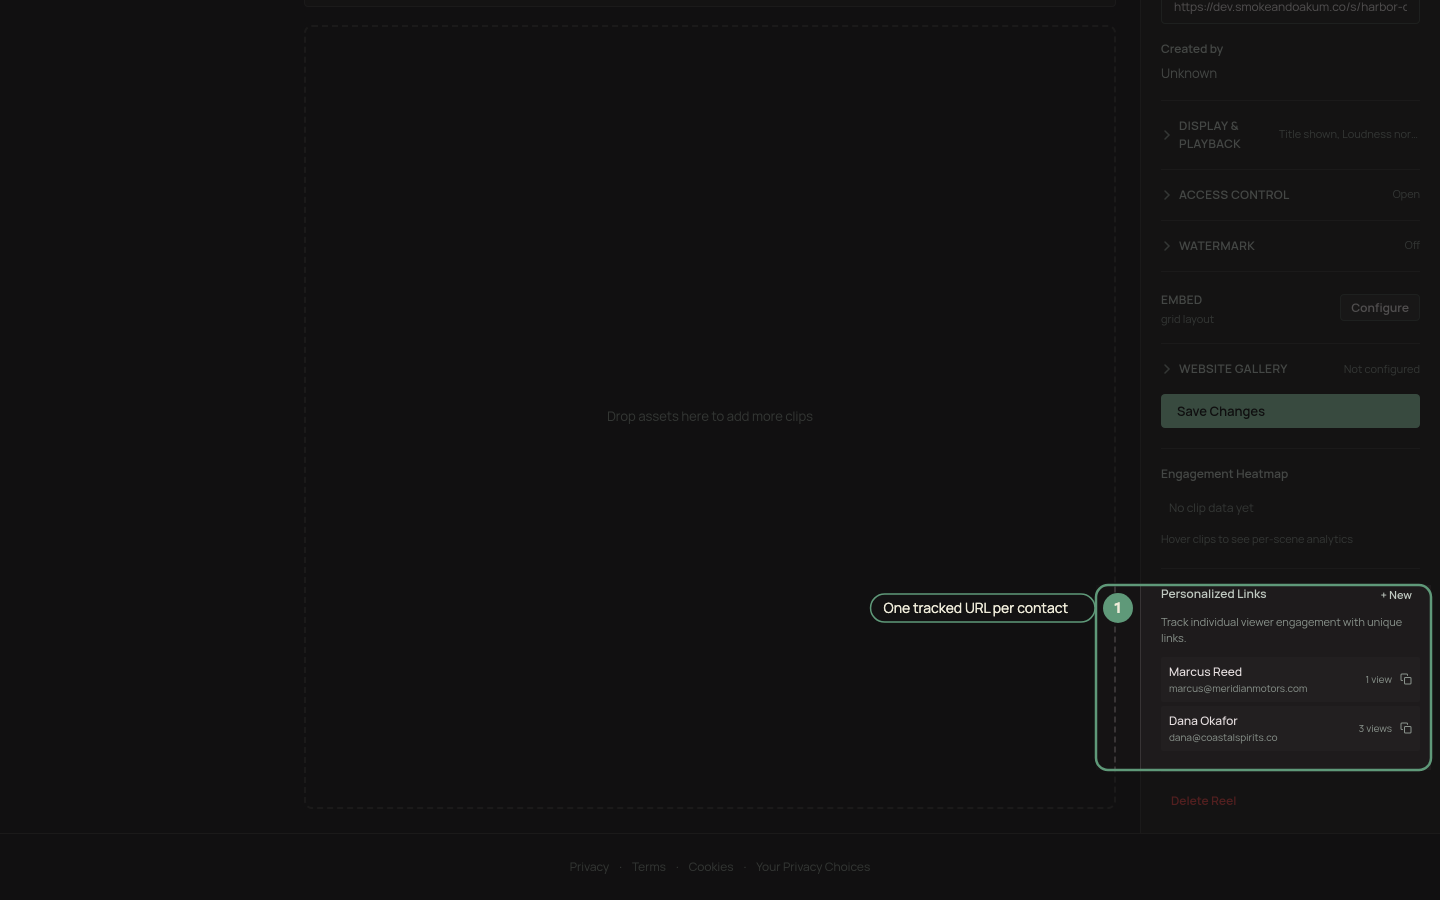Select the Marcus Reed contact row

pos(1290,680)
